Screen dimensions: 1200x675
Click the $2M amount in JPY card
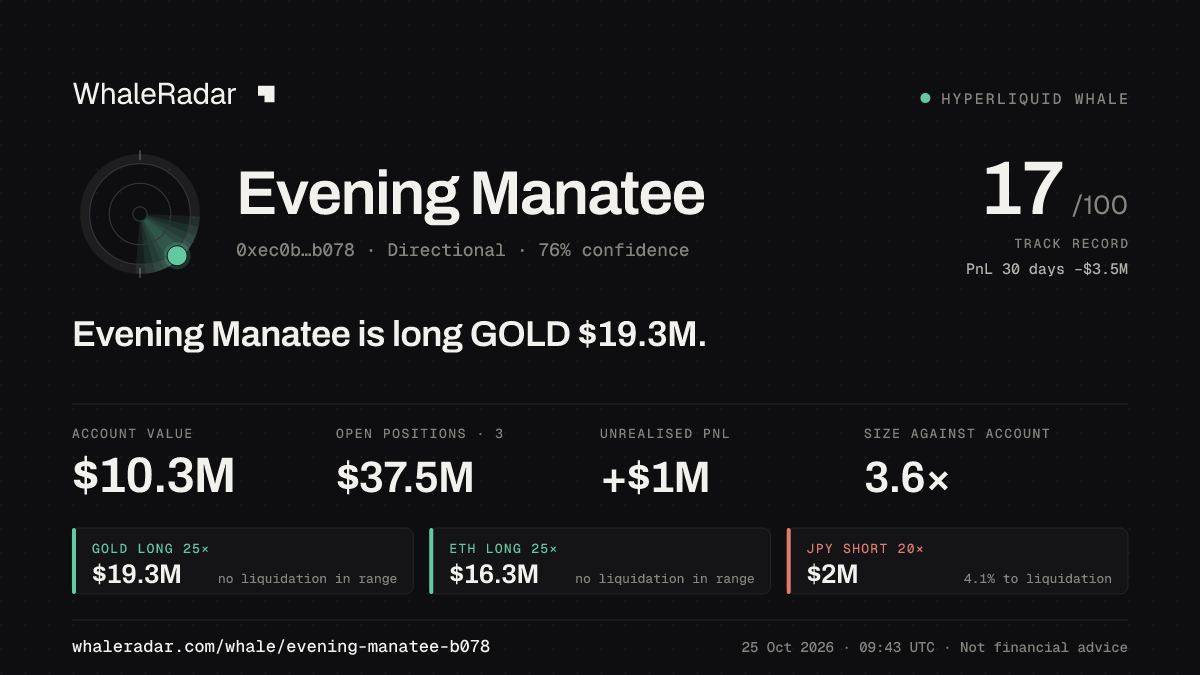(x=832, y=575)
